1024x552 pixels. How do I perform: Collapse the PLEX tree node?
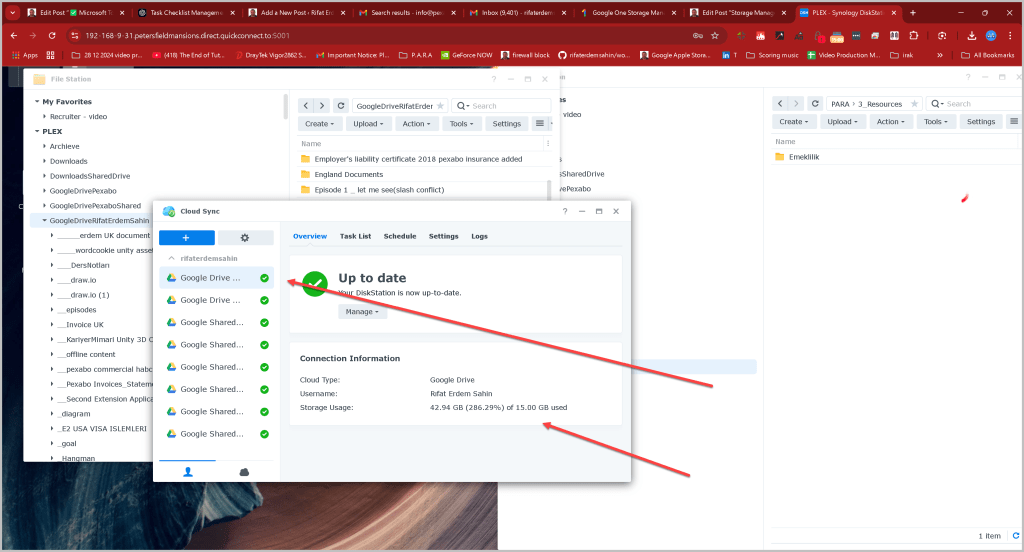(37, 131)
